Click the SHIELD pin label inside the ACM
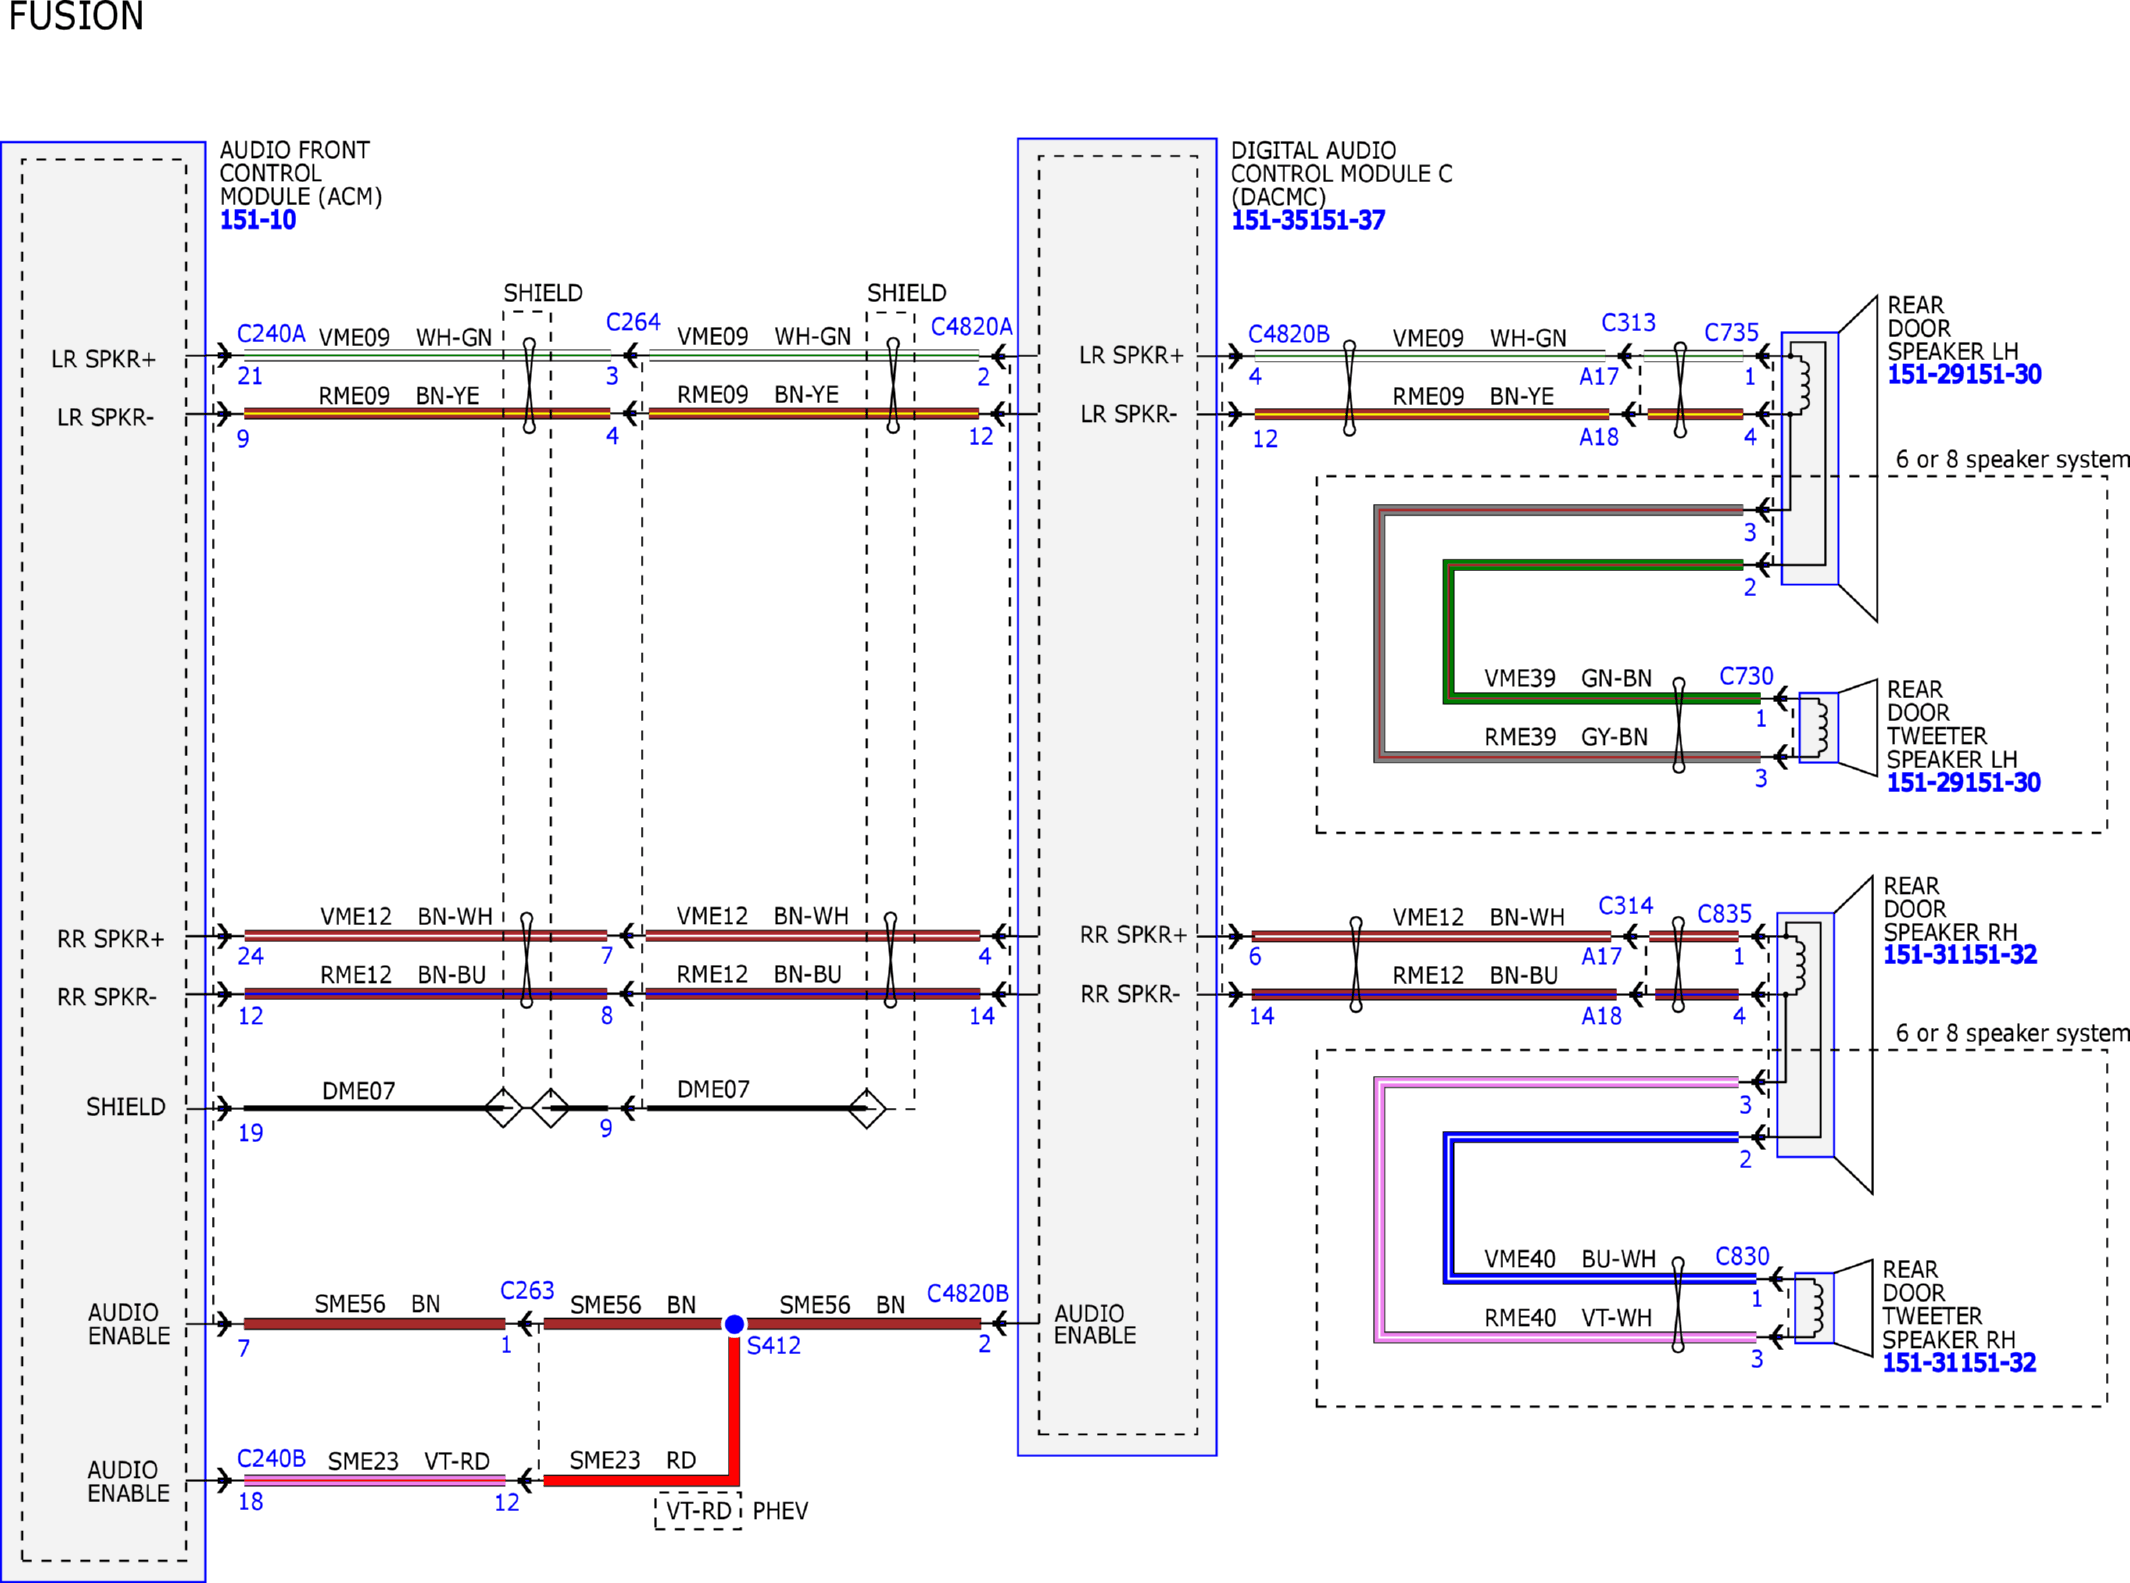2130x1583 pixels. coord(126,1107)
